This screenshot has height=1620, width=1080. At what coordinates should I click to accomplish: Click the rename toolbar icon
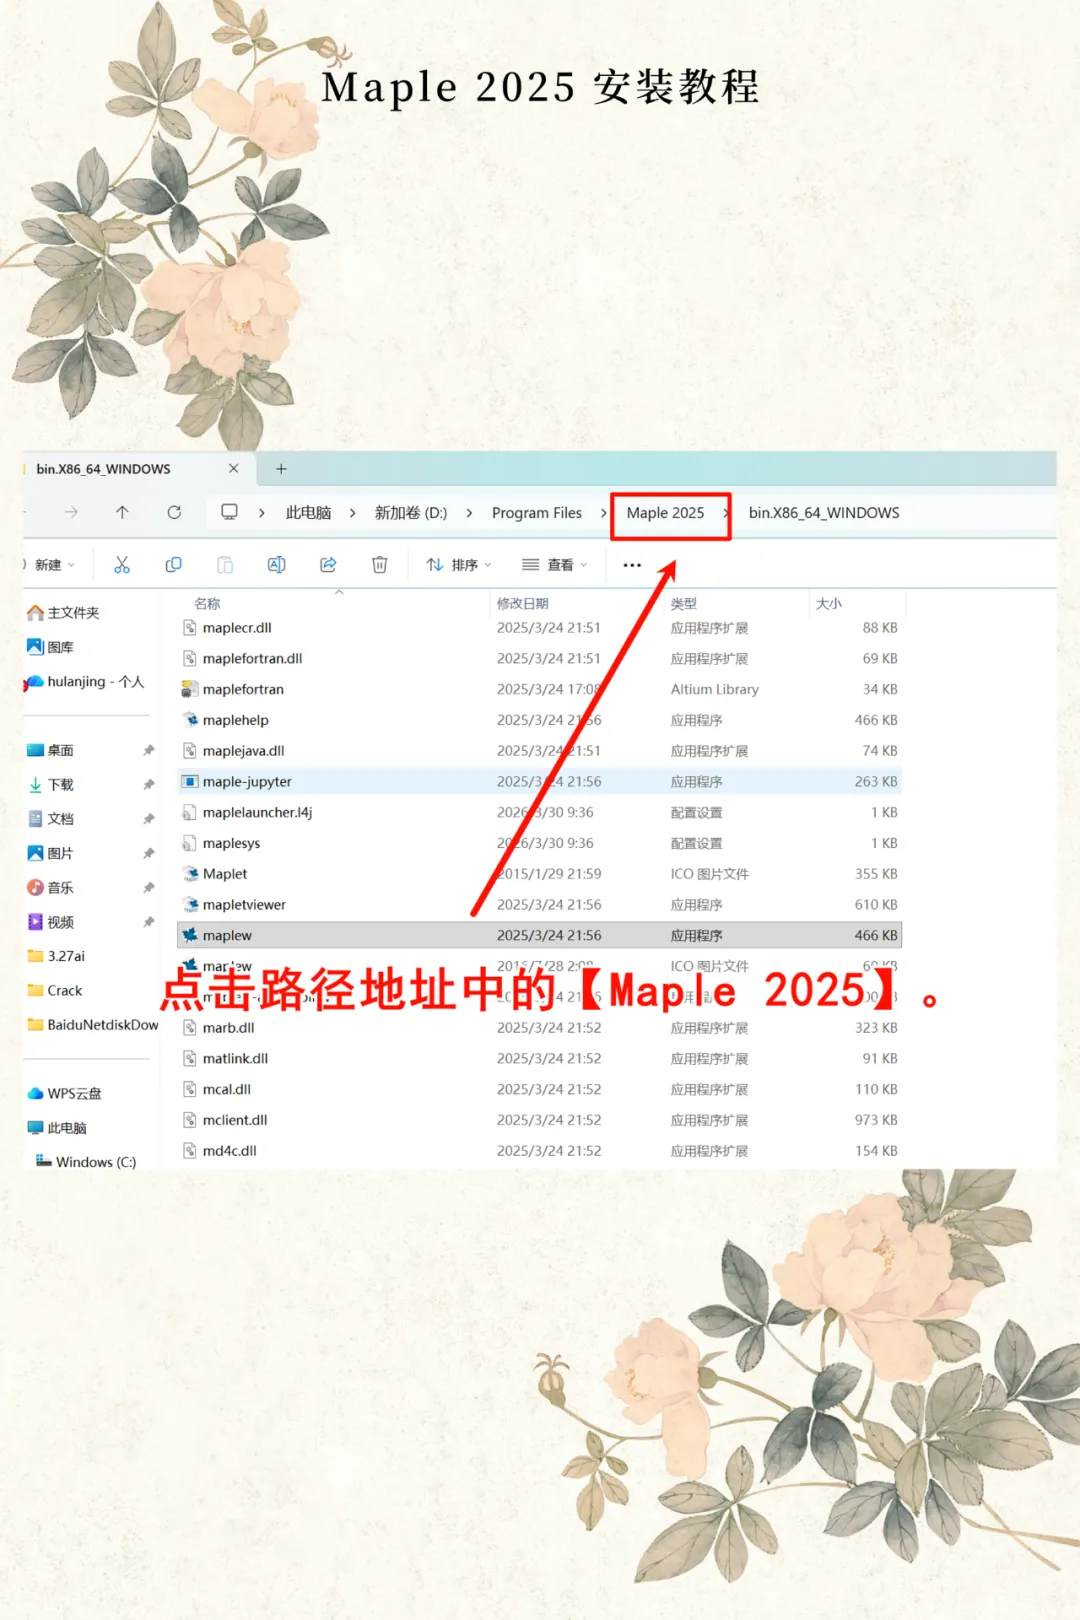tap(277, 565)
